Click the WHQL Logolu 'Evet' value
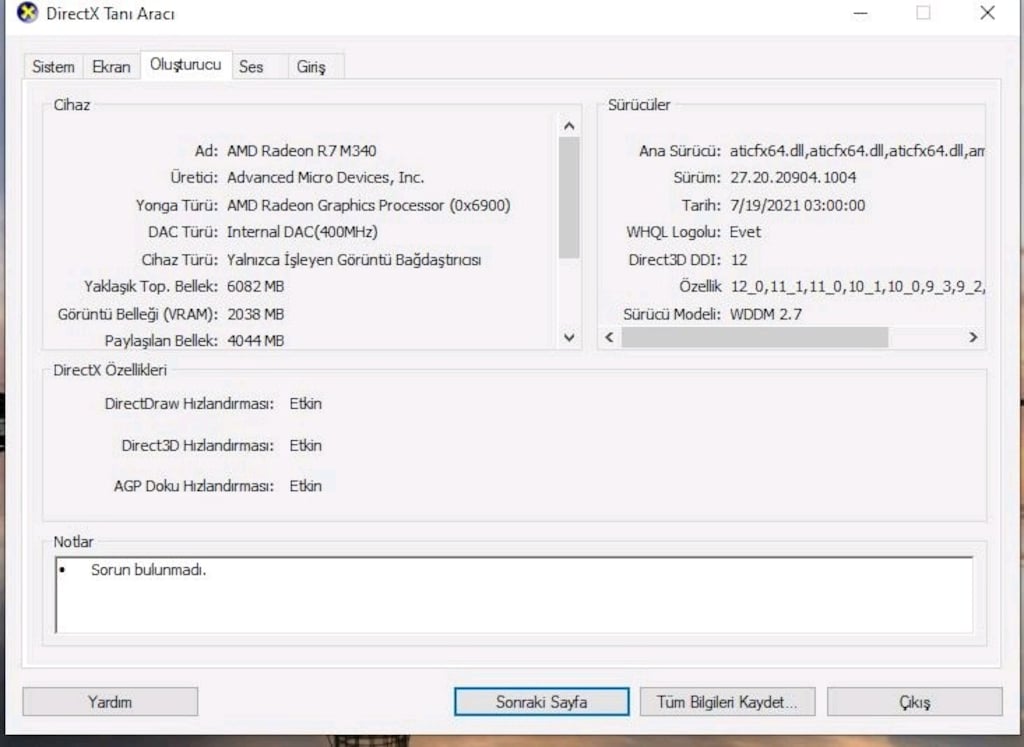The width and height of the screenshot is (1024, 747). [745, 232]
